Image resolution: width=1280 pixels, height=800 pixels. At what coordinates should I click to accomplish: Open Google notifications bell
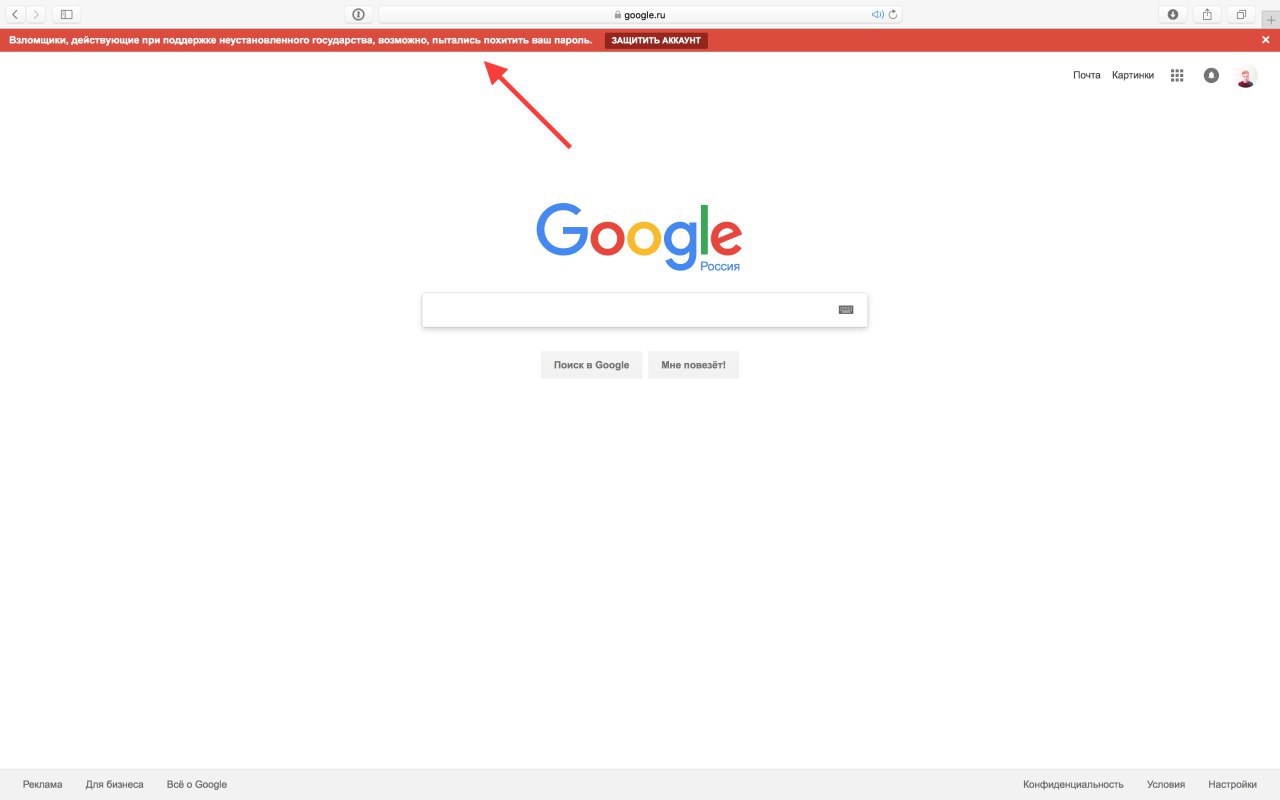(x=1211, y=75)
